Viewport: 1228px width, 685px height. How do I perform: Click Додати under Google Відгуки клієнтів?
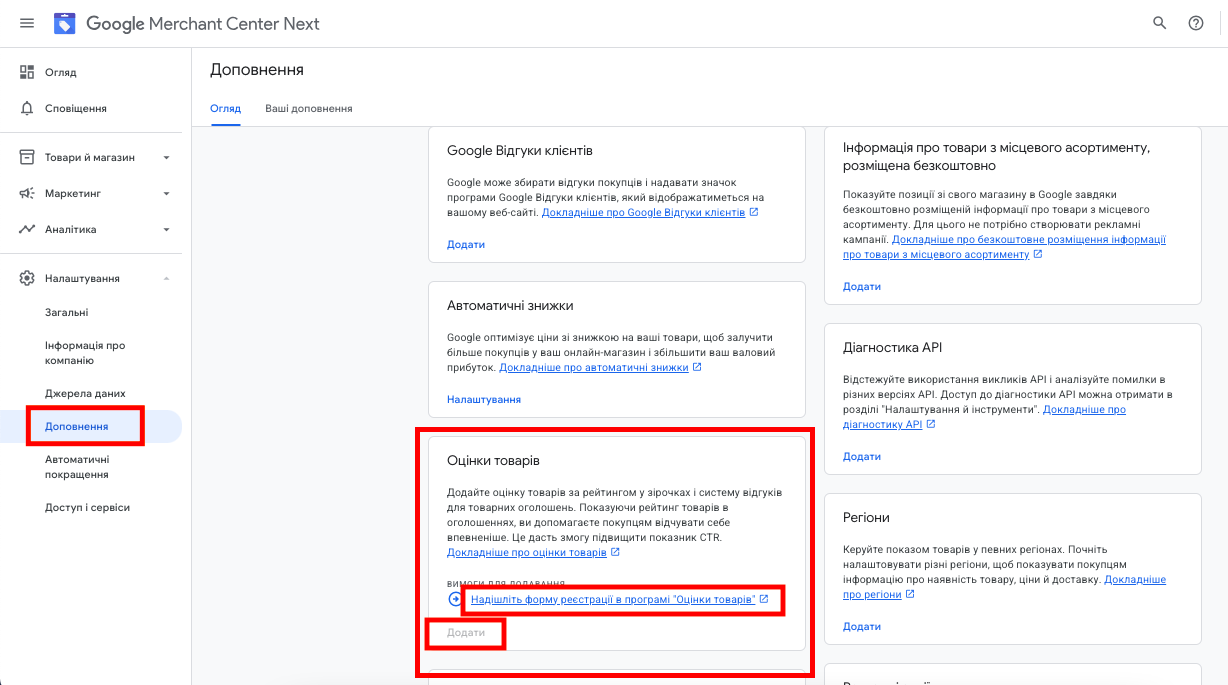466,244
